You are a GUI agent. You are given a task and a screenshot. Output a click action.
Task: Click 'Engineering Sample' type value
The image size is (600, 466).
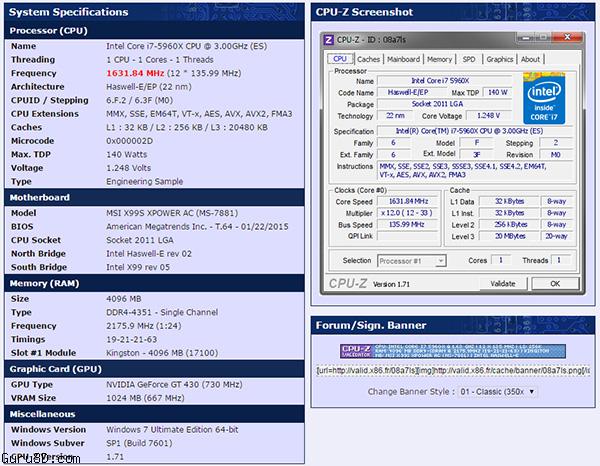pos(144,181)
